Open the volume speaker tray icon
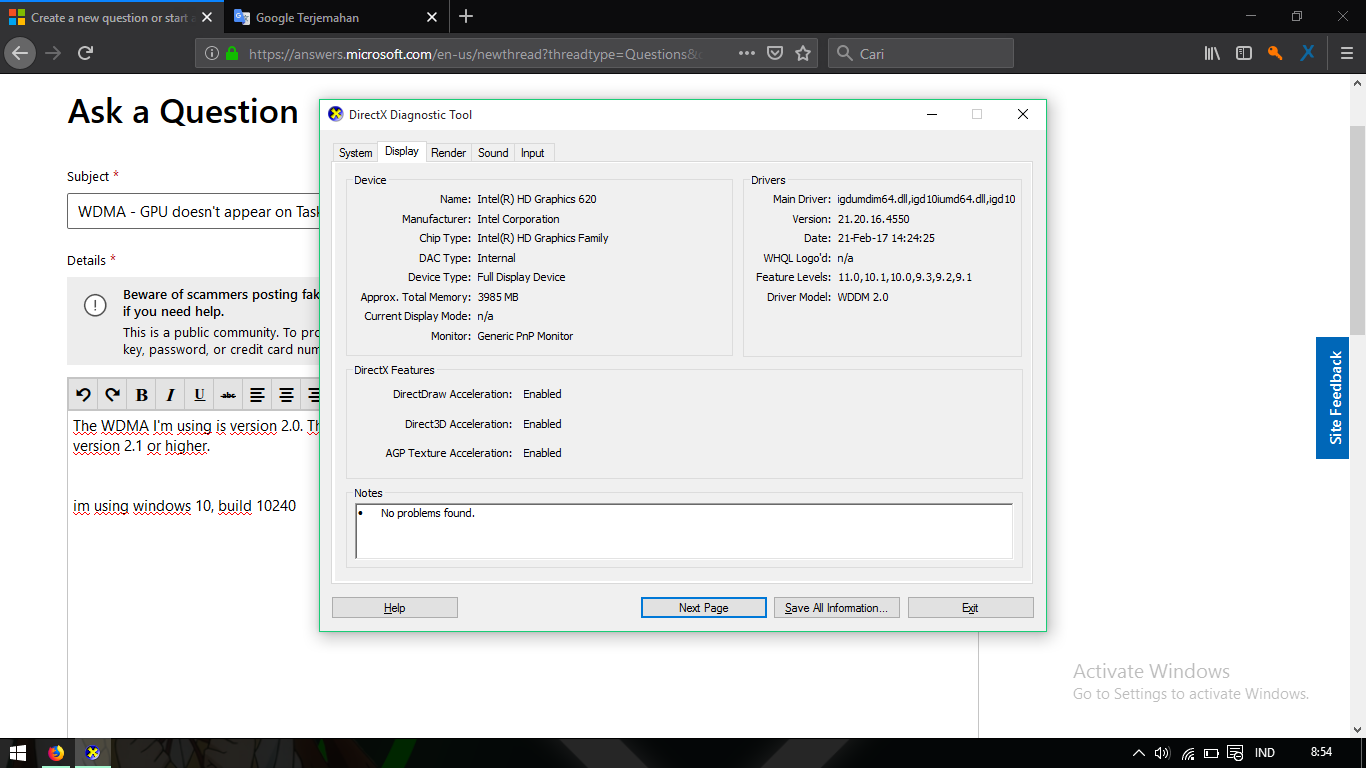This screenshot has height=768, width=1366. [x=1162, y=753]
